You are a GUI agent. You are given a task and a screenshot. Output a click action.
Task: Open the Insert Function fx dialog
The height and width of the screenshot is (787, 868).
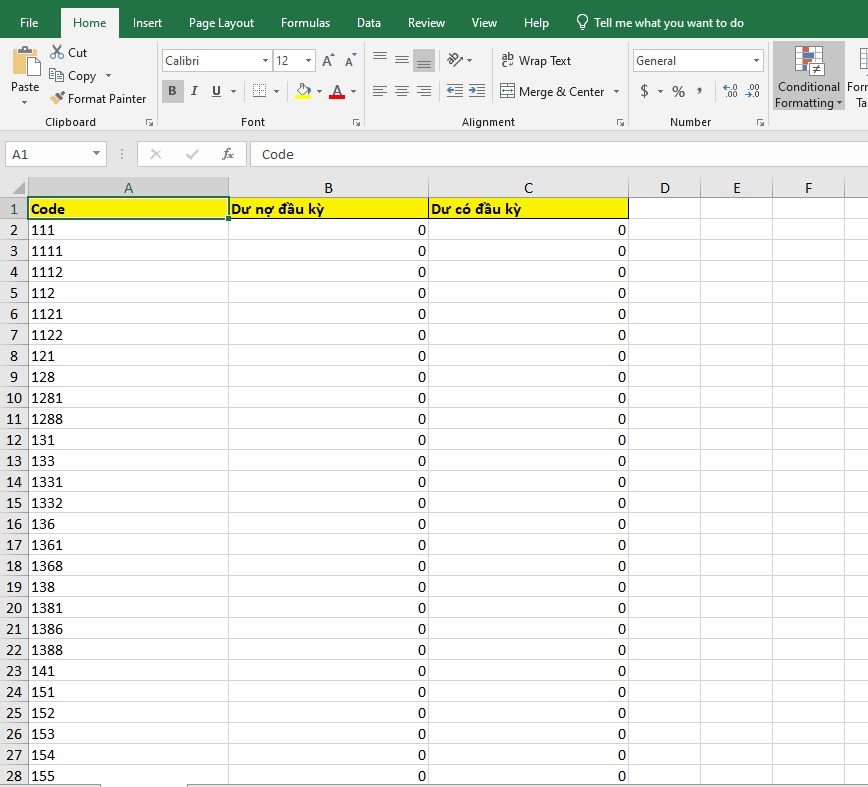coord(228,154)
